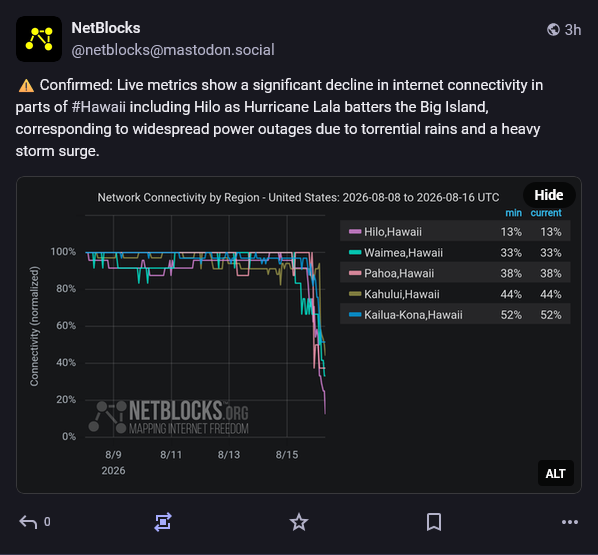Screen dimensions: 598x555
Task: Boost this post with the repeat icon
Action: tap(163, 522)
